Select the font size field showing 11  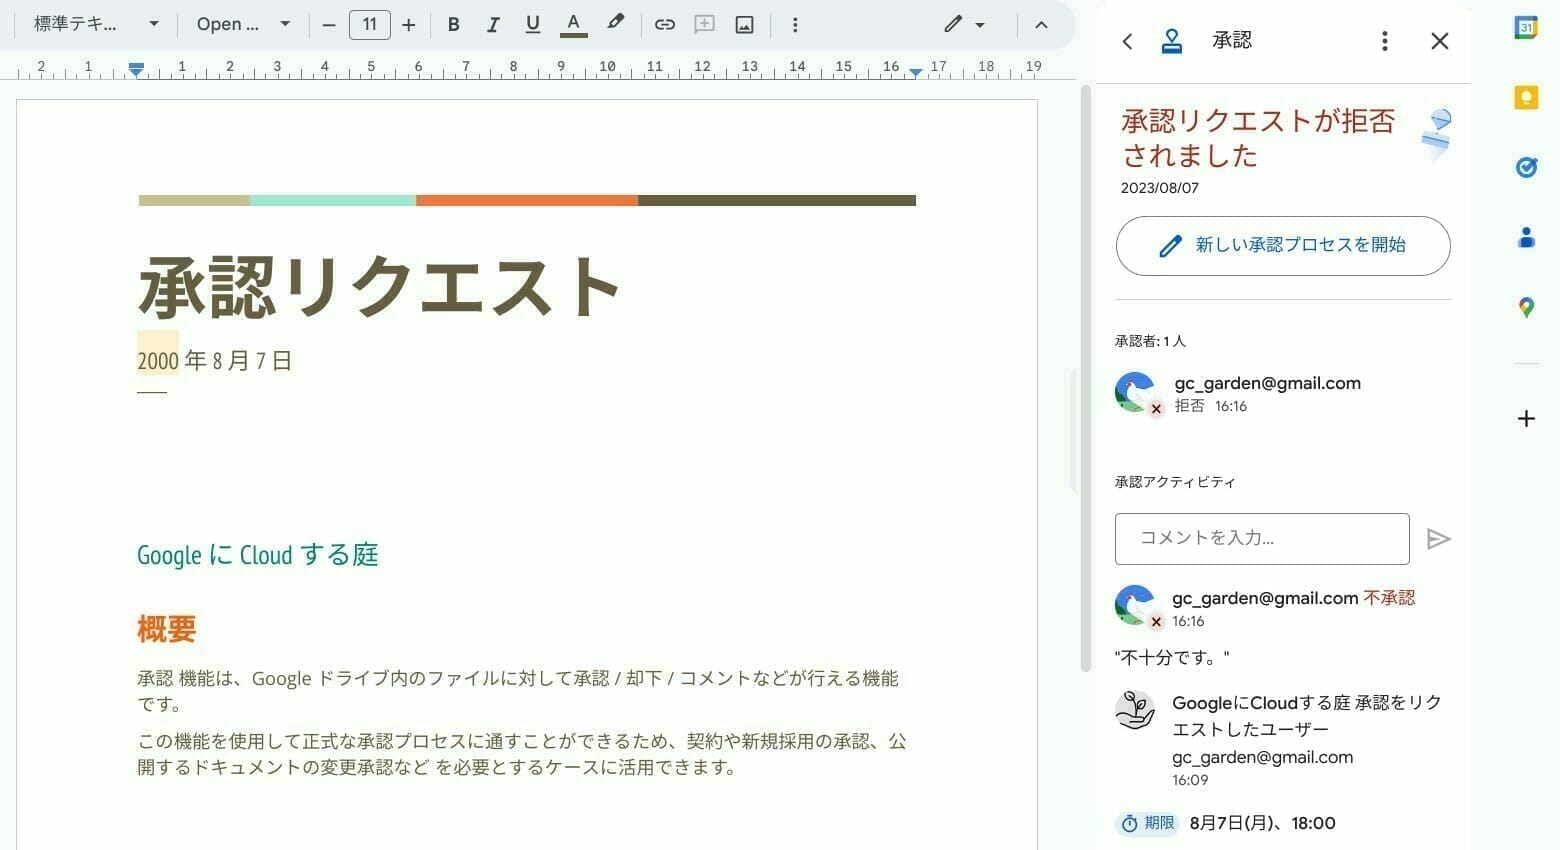[369, 25]
